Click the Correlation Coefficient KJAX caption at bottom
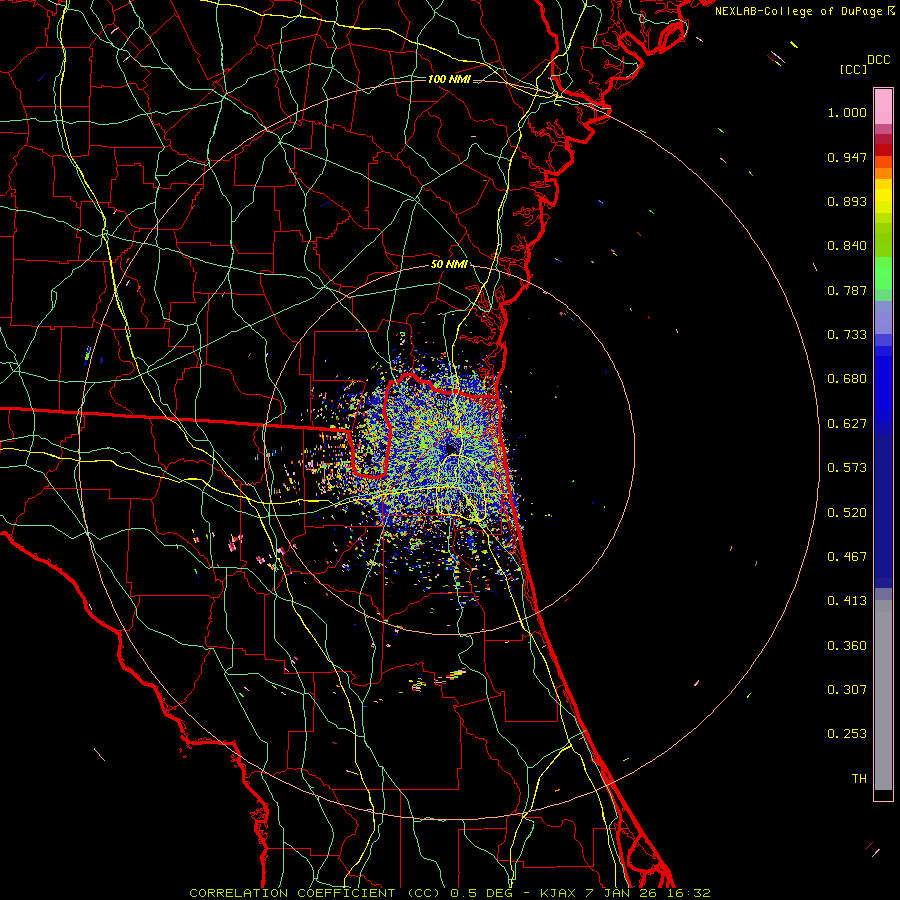Image resolution: width=900 pixels, height=900 pixels. pos(450,893)
